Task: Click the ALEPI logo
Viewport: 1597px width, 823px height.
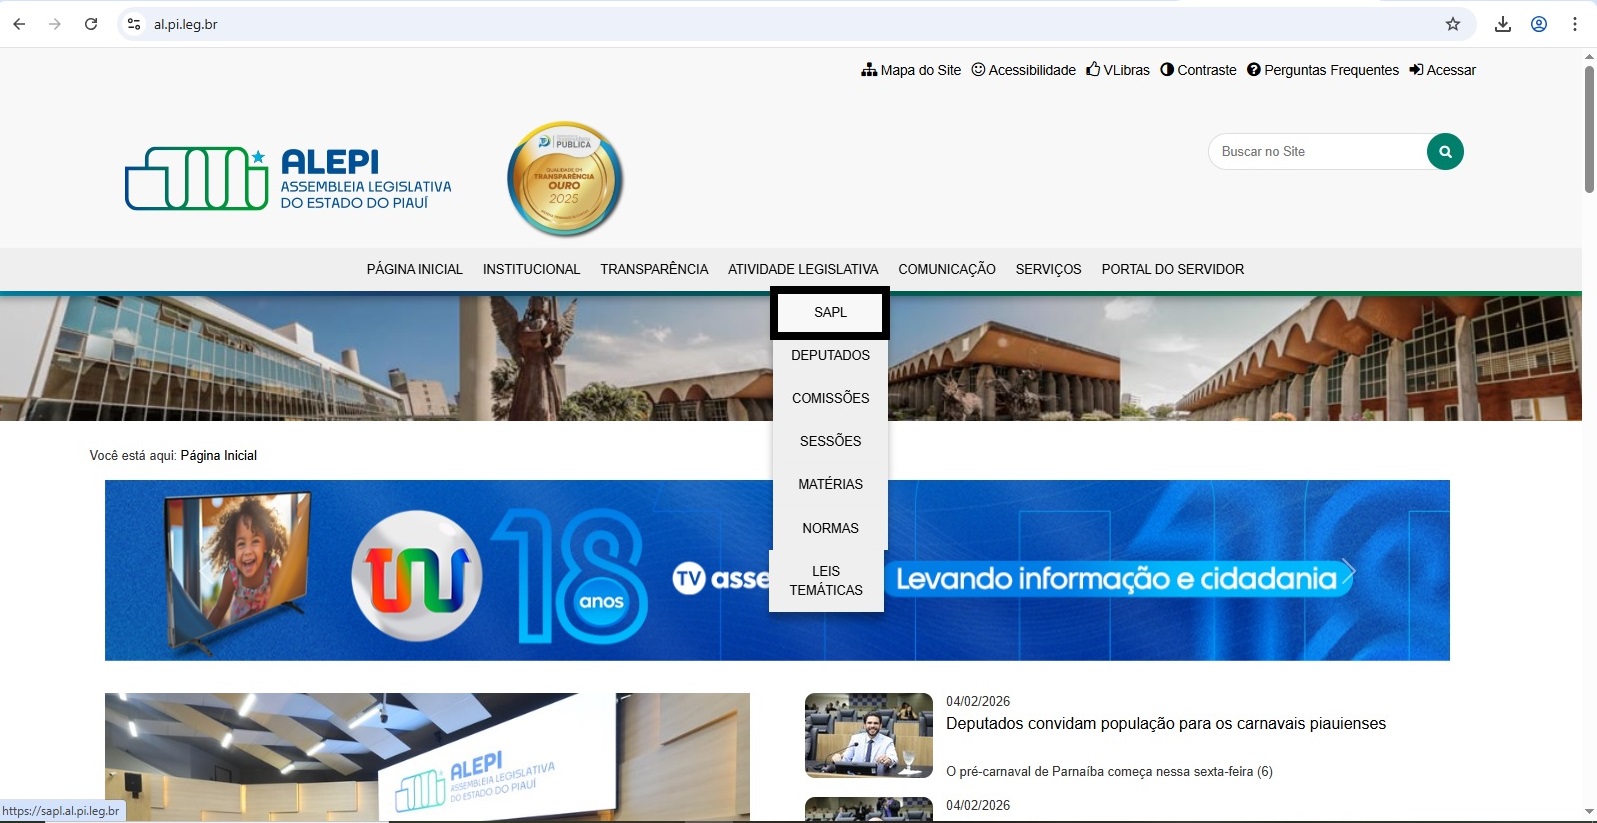Action: (x=288, y=178)
